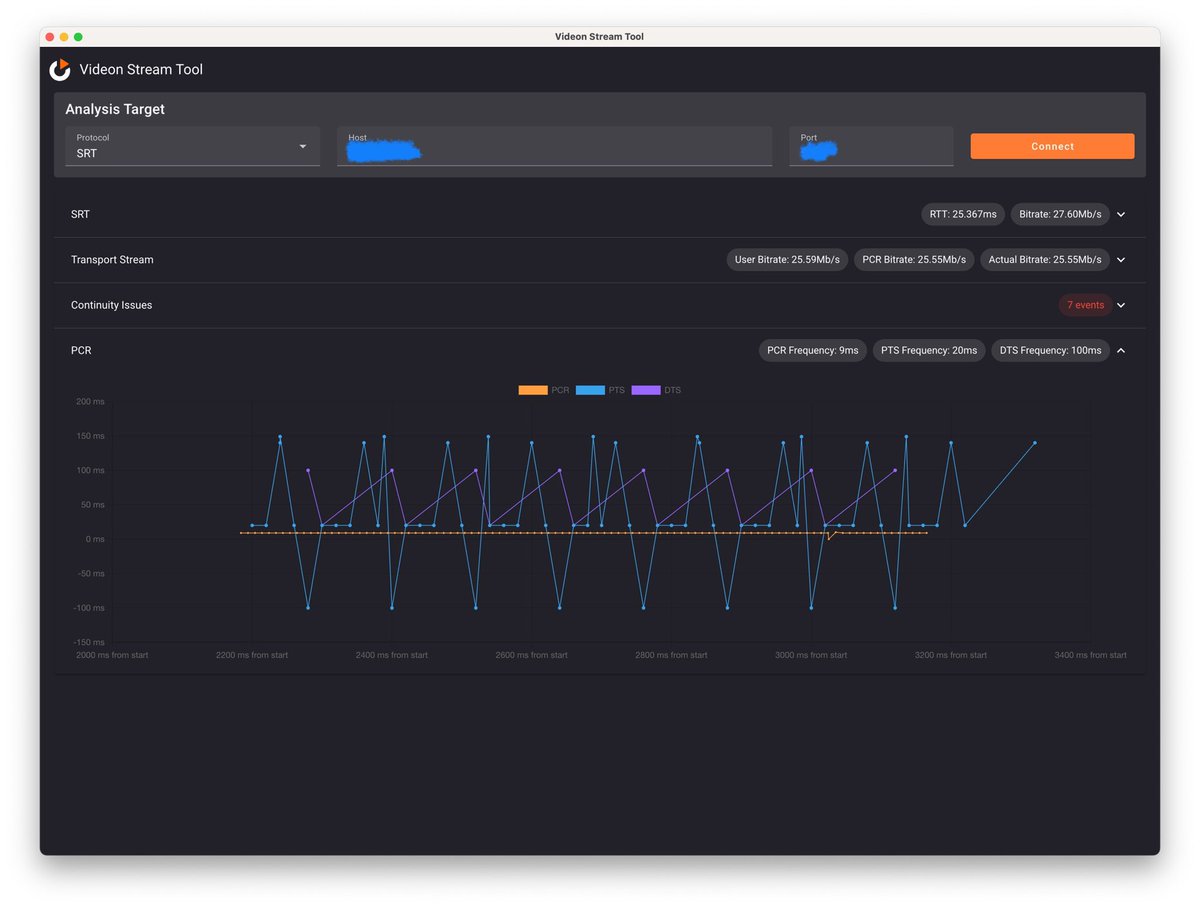
Task: Click the Transport Stream section title
Action: click(x=112, y=260)
